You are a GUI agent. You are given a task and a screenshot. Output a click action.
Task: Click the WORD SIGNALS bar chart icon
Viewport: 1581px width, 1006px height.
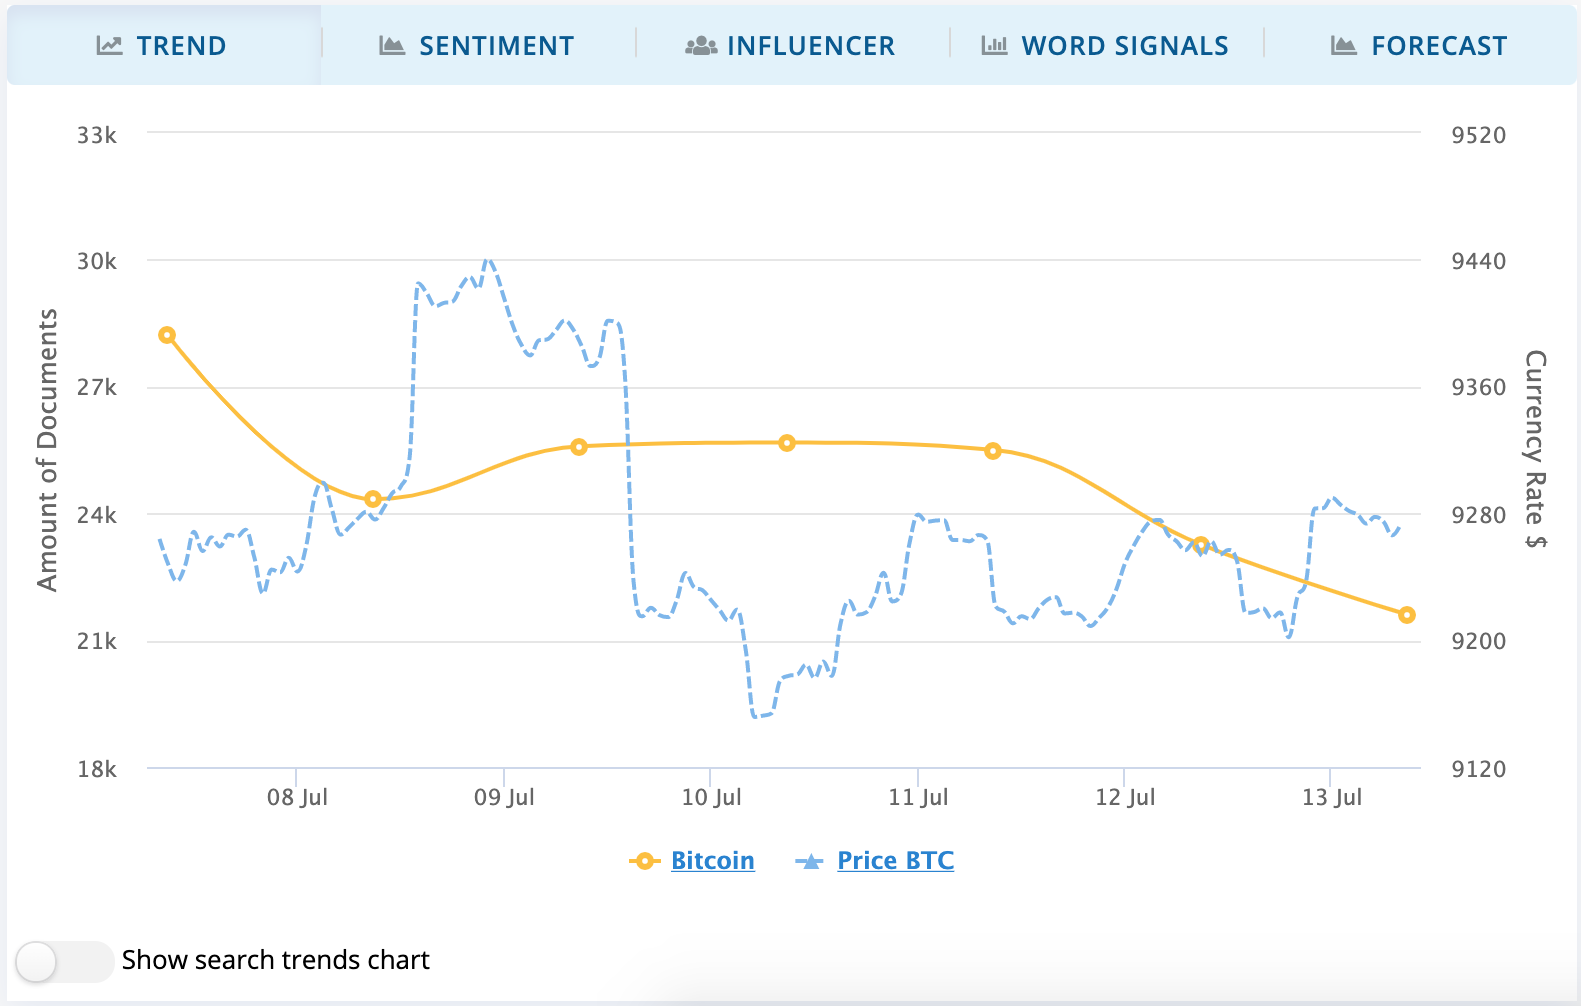point(993,45)
